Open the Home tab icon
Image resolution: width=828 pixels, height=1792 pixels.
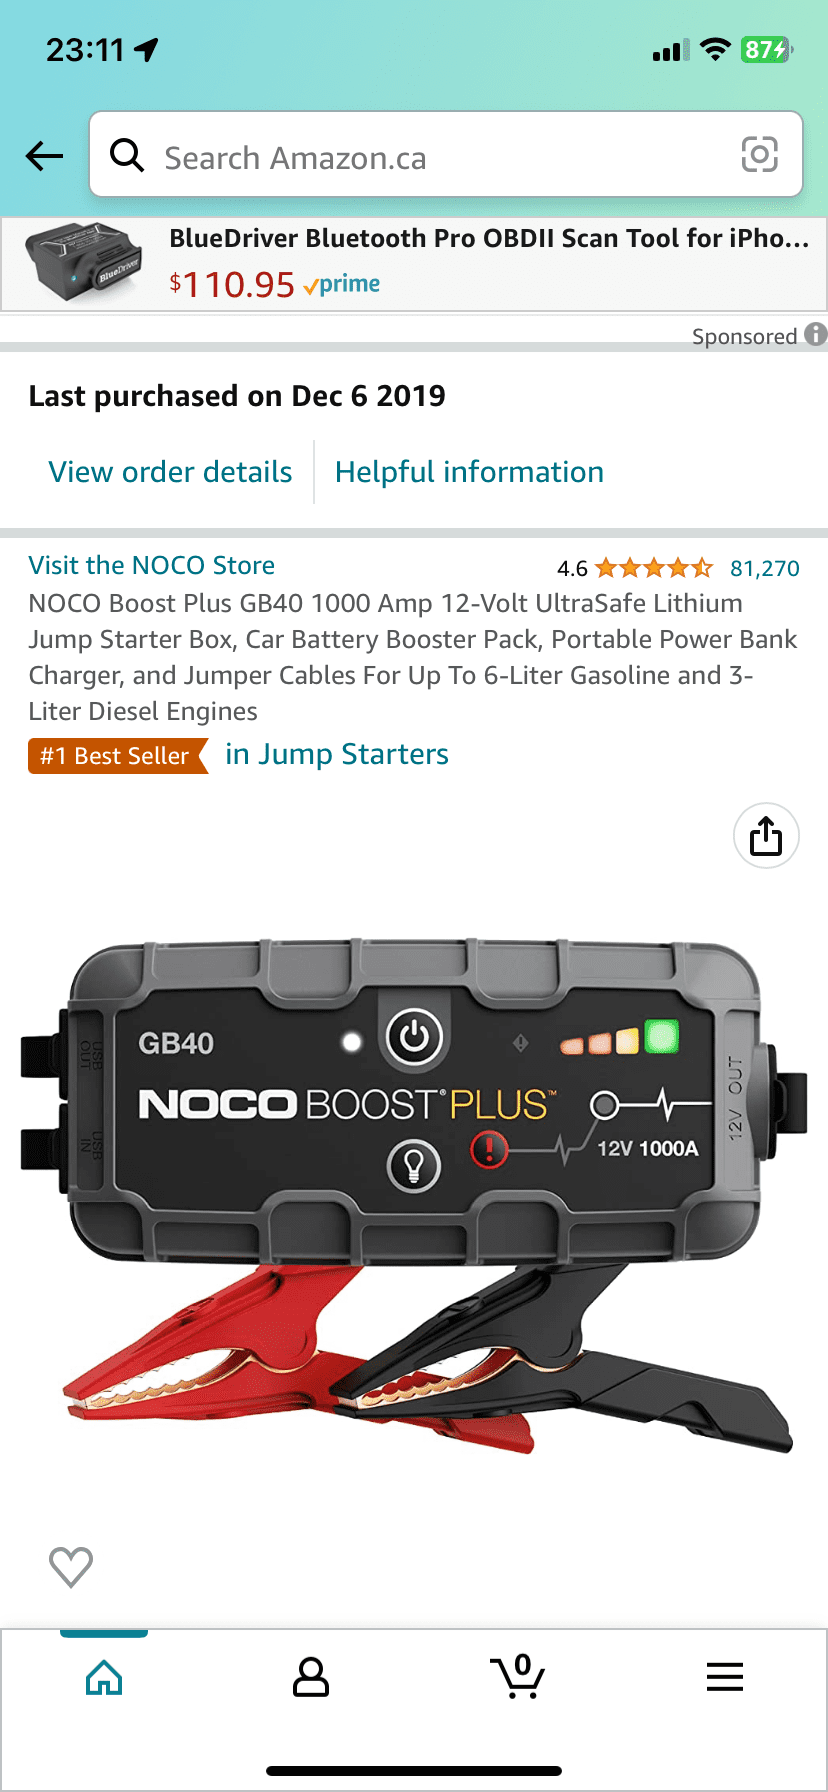pyautogui.click(x=104, y=1677)
